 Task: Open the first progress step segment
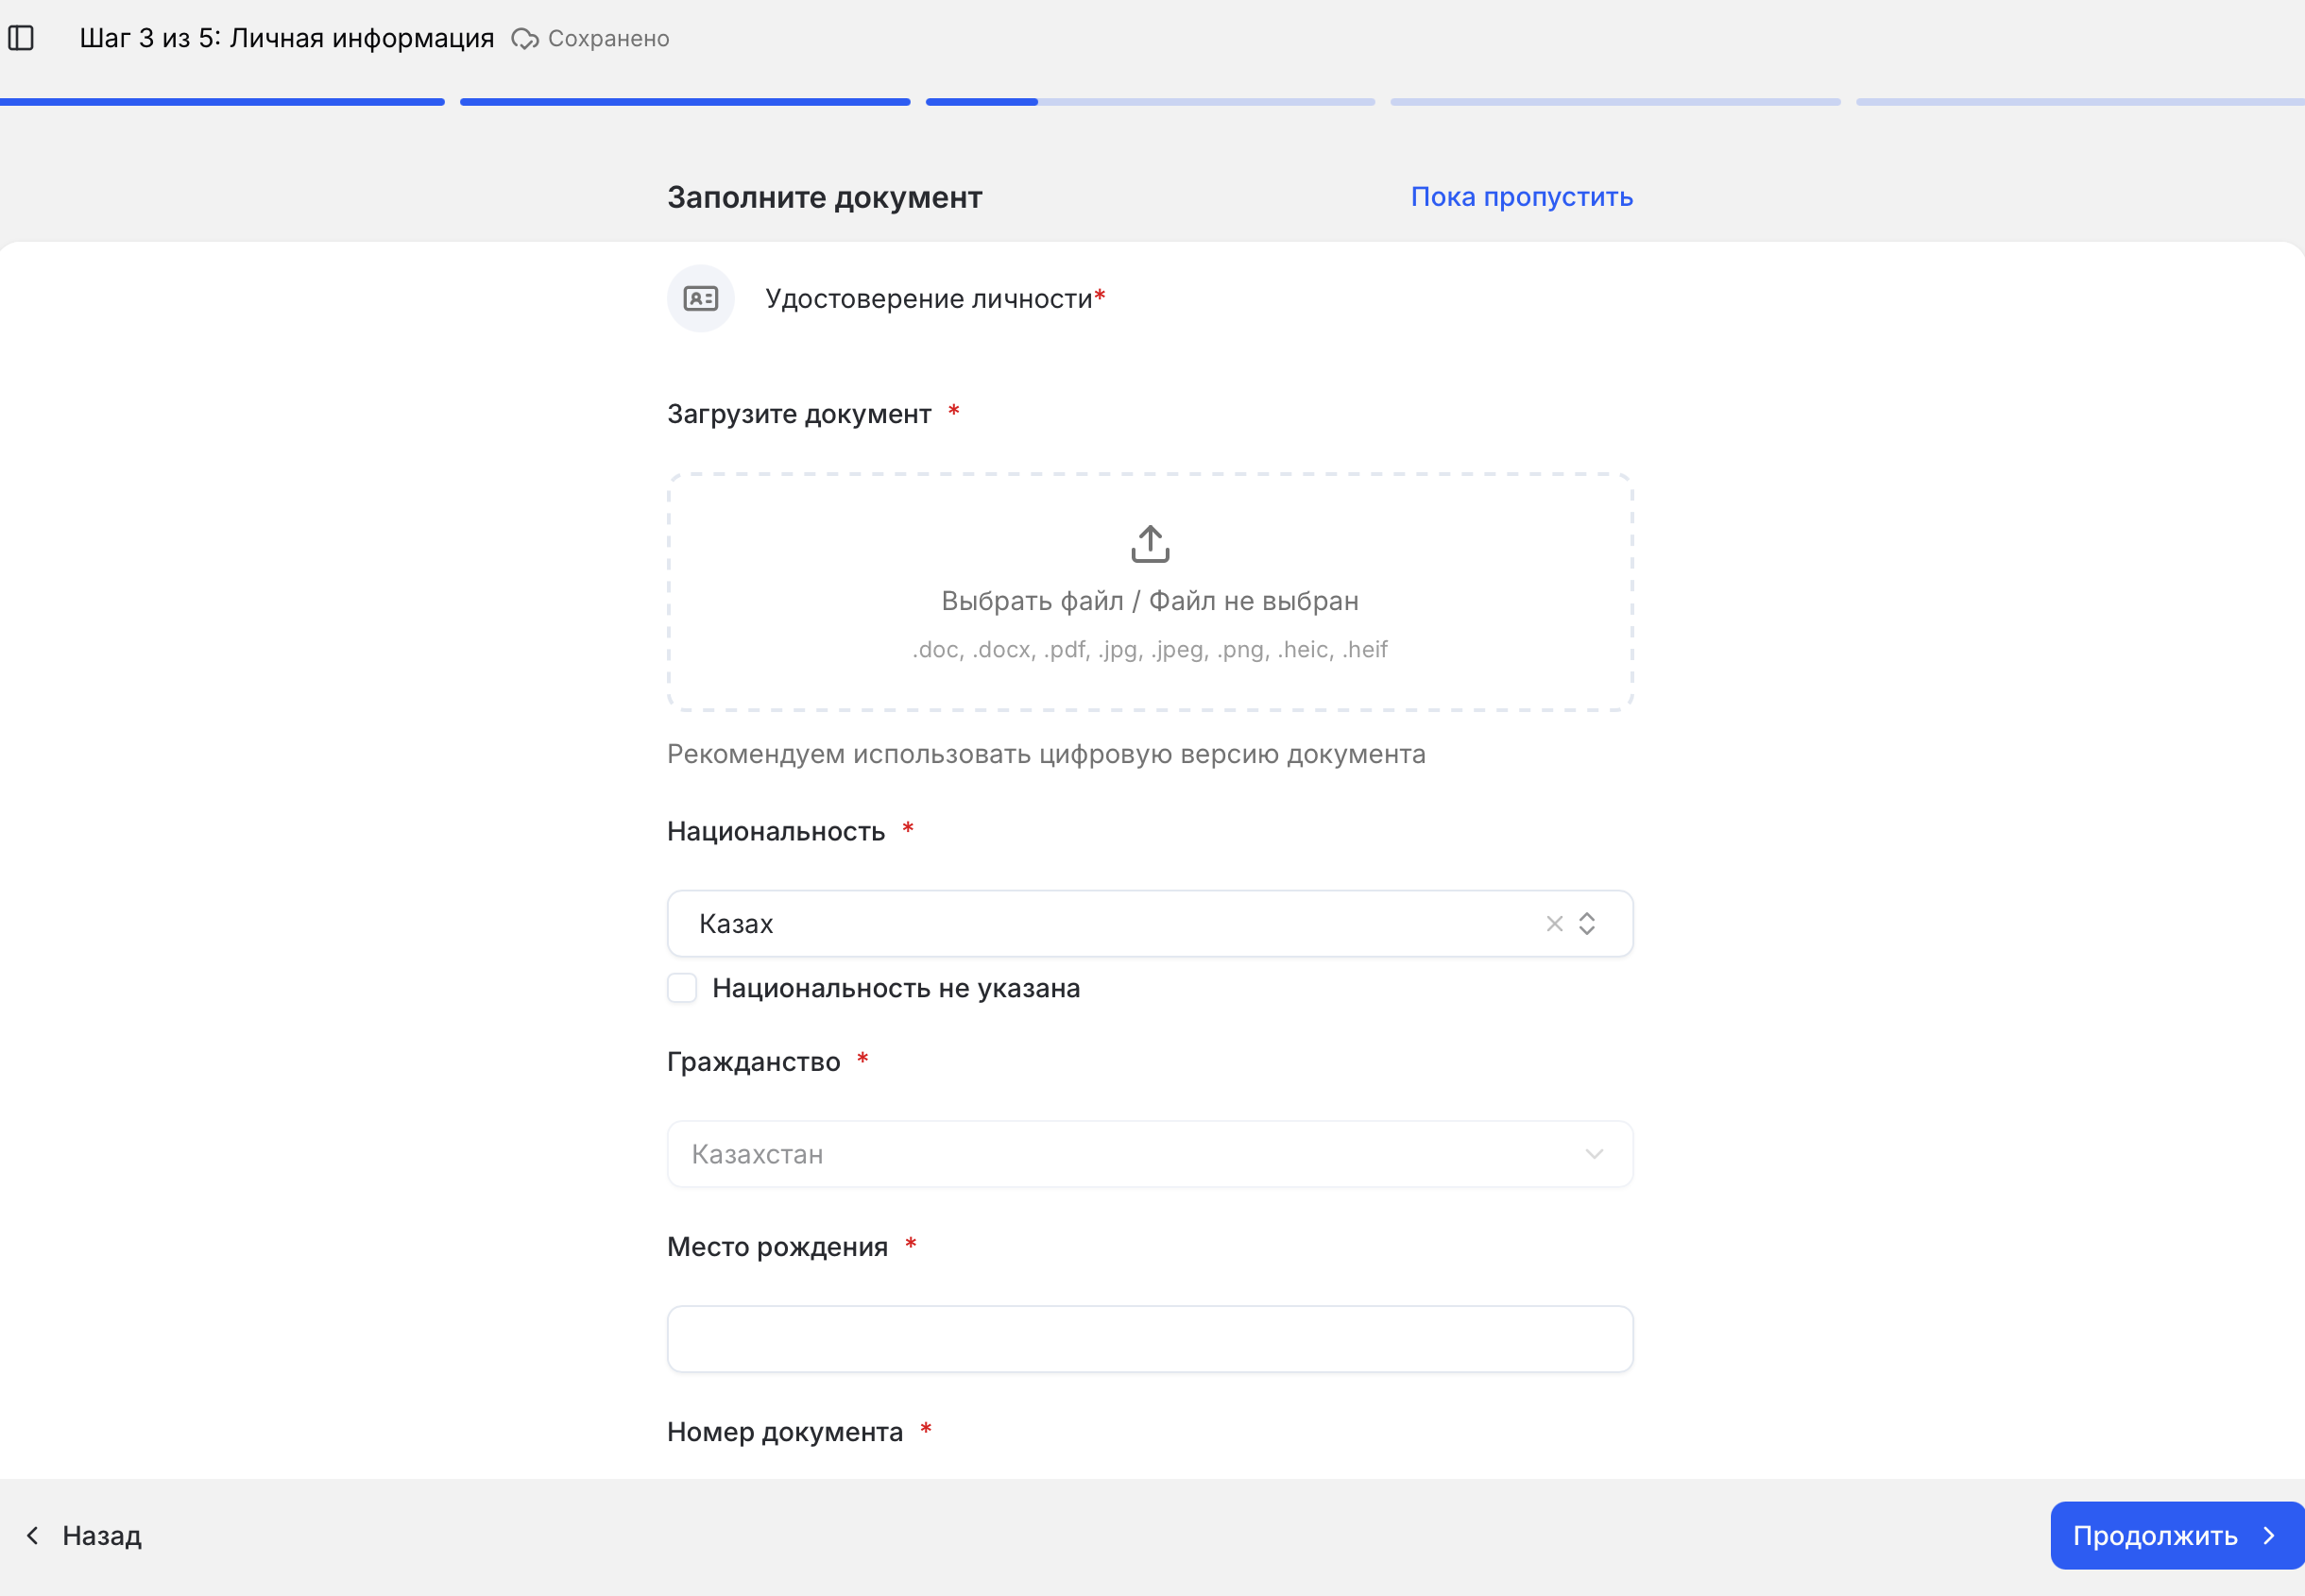pyautogui.click(x=222, y=102)
